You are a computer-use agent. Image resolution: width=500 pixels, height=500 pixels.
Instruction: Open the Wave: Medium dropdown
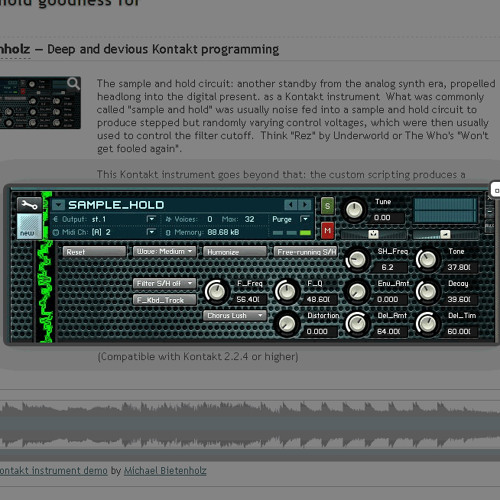(x=165, y=251)
